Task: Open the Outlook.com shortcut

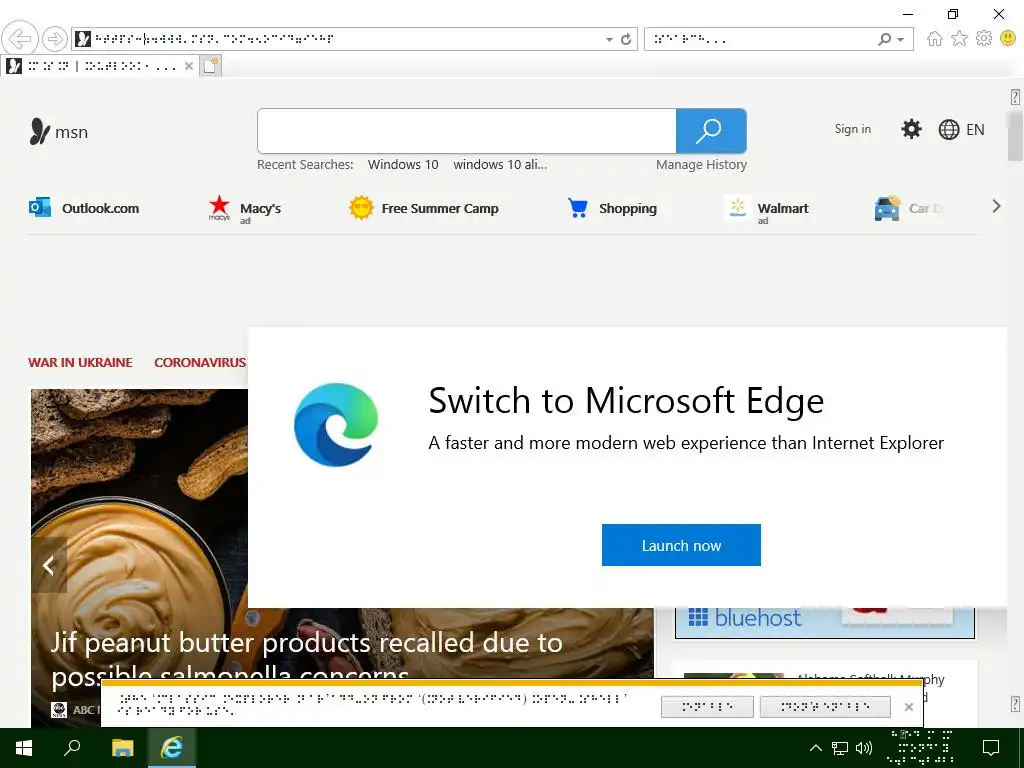Action: click(84, 208)
